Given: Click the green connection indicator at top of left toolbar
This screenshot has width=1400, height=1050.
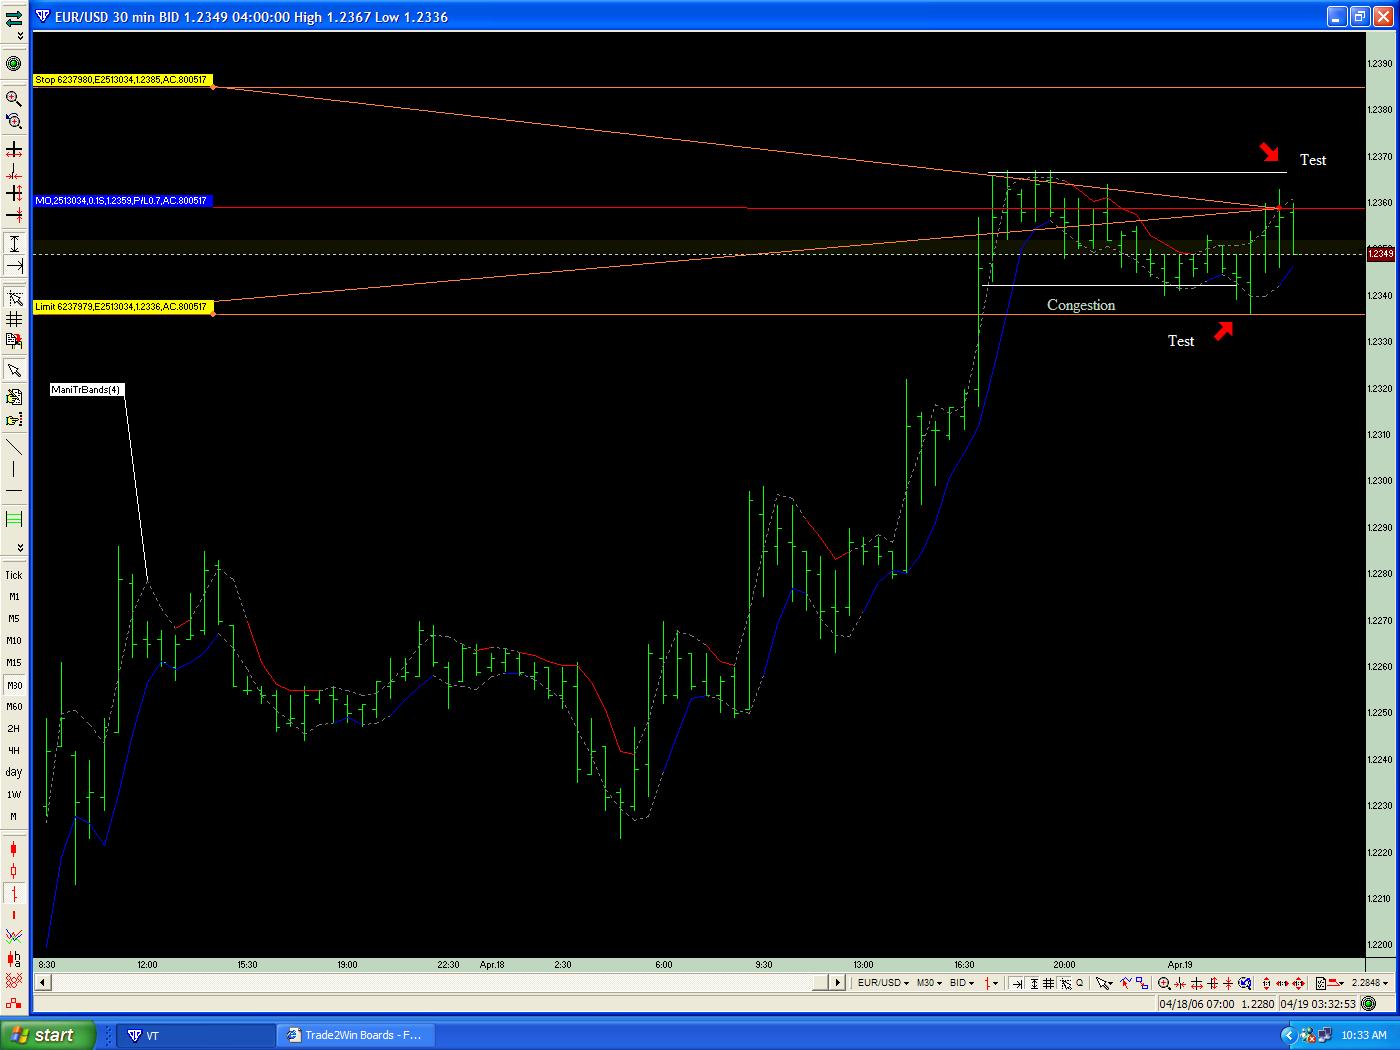Looking at the screenshot, I should pyautogui.click(x=14, y=64).
